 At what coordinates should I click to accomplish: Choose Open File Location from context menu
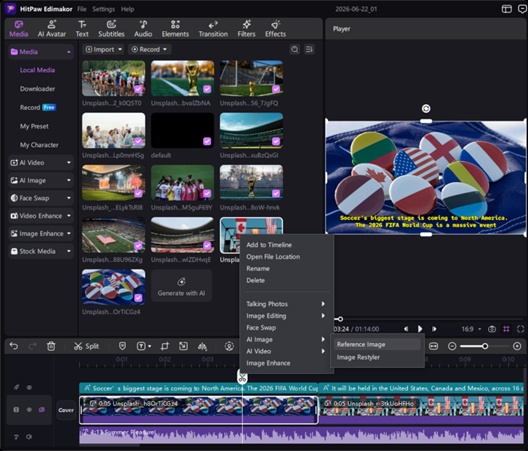pyautogui.click(x=287, y=257)
